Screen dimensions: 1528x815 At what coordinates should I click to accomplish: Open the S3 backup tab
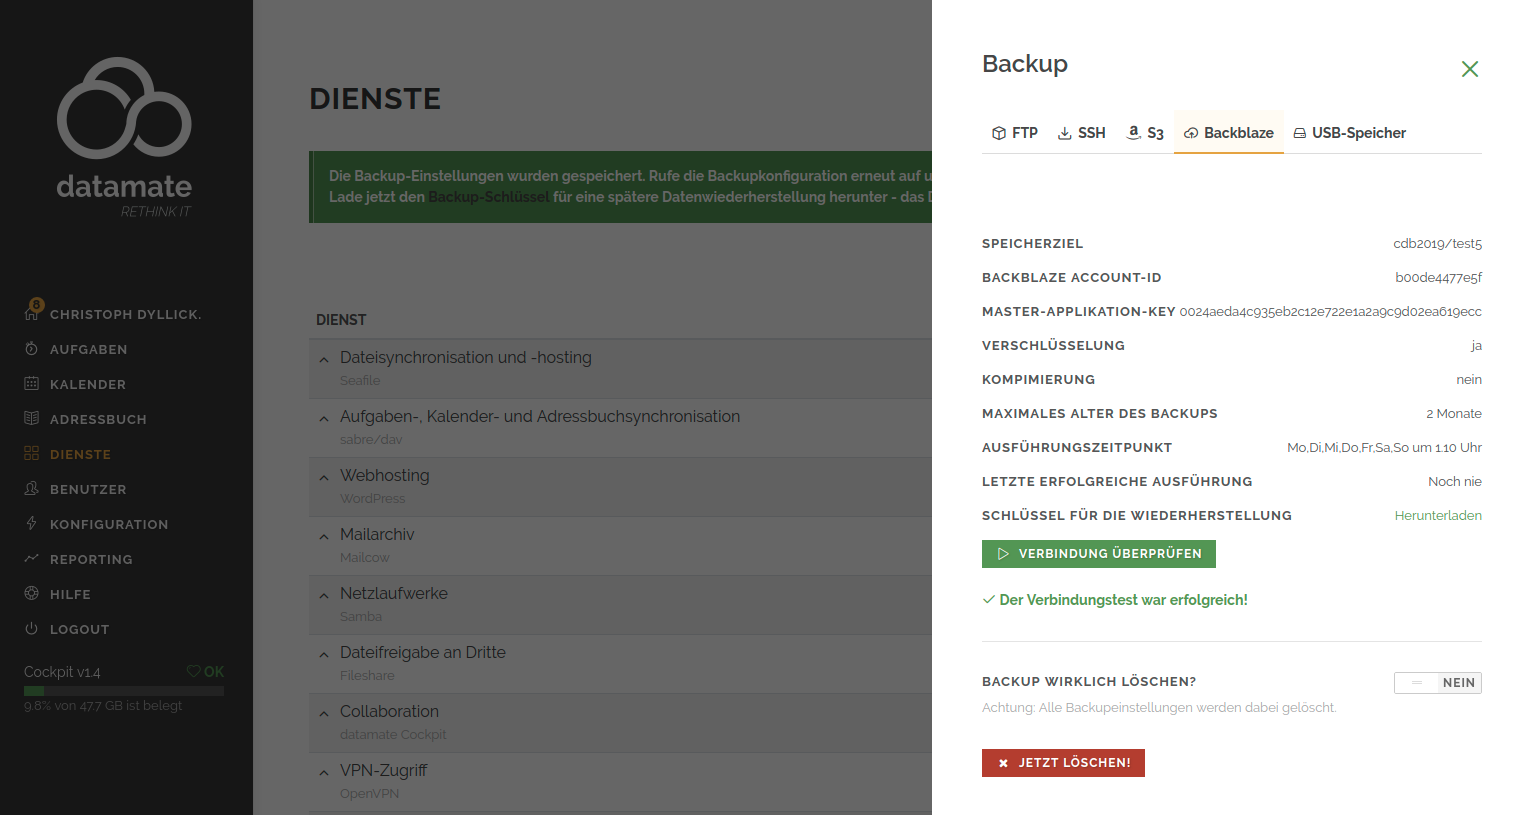(1145, 133)
